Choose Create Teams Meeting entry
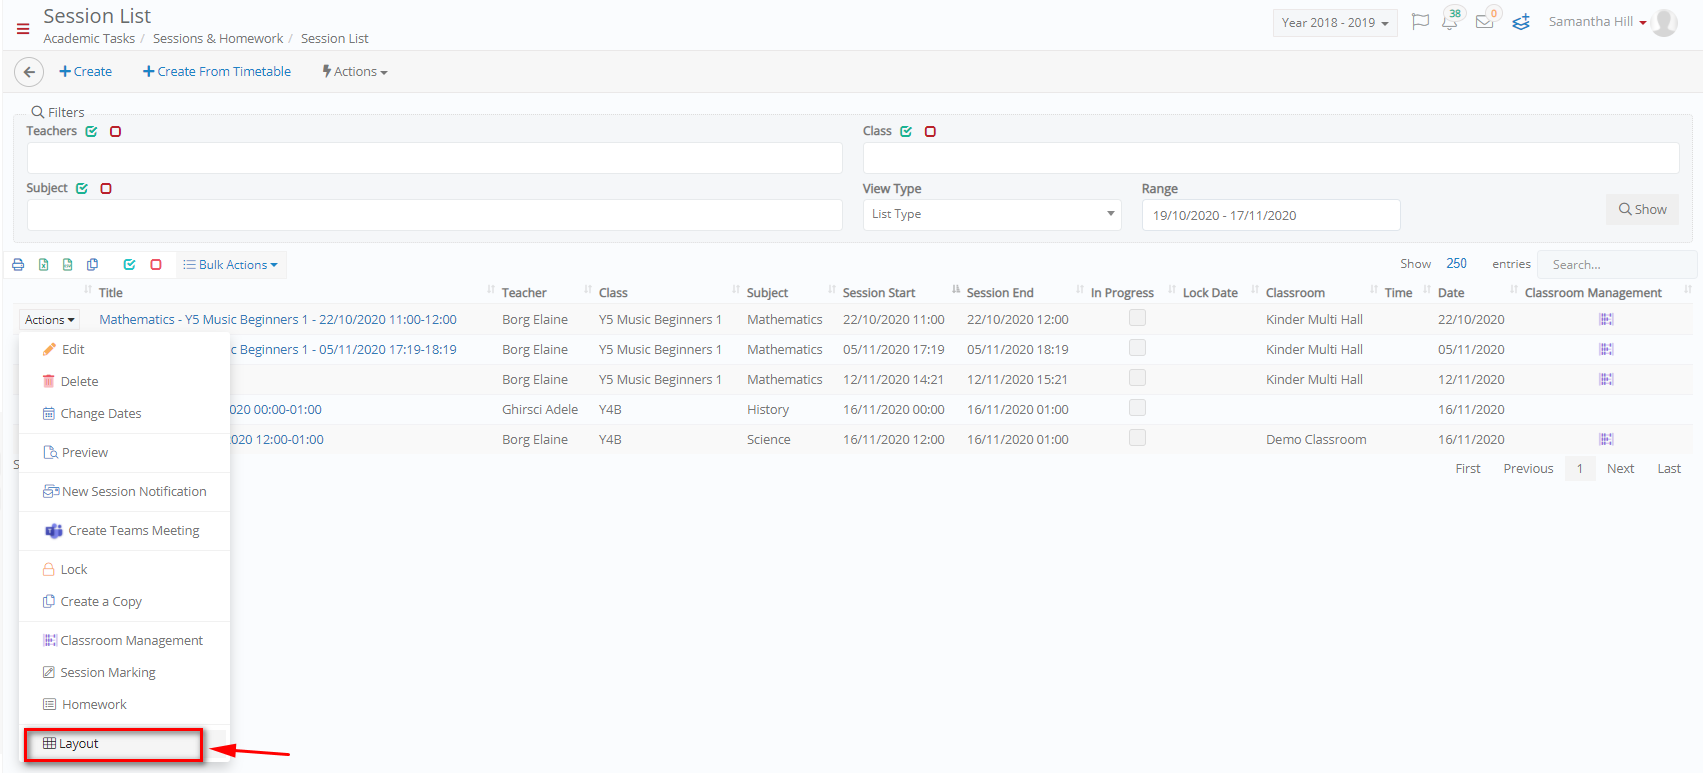Image resolution: width=1703 pixels, height=773 pixels. 124,531
